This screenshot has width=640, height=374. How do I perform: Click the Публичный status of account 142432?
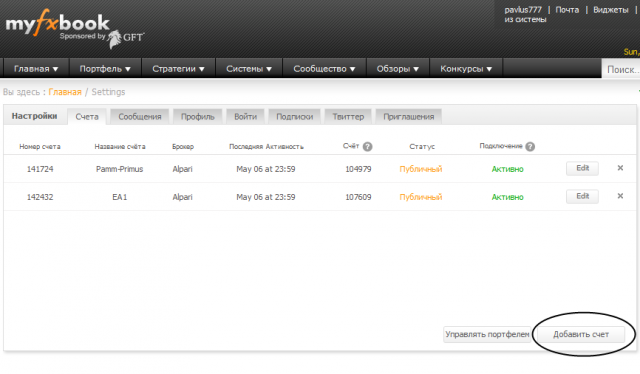[420, 197]
